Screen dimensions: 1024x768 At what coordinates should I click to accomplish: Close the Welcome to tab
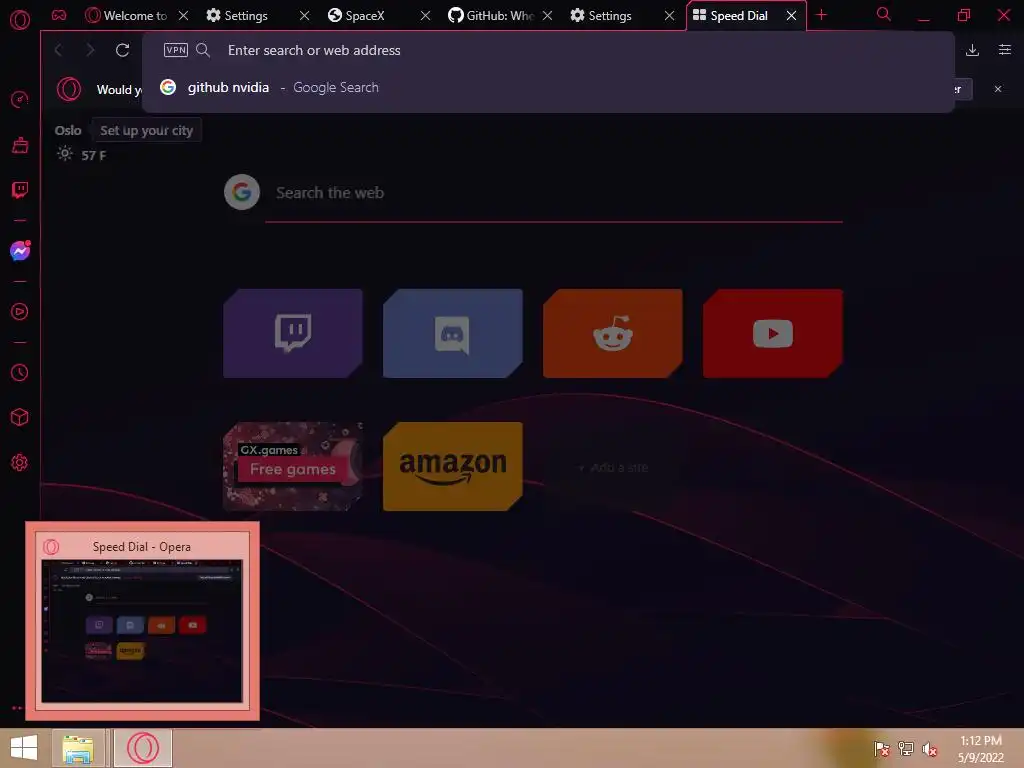[184, 15]
